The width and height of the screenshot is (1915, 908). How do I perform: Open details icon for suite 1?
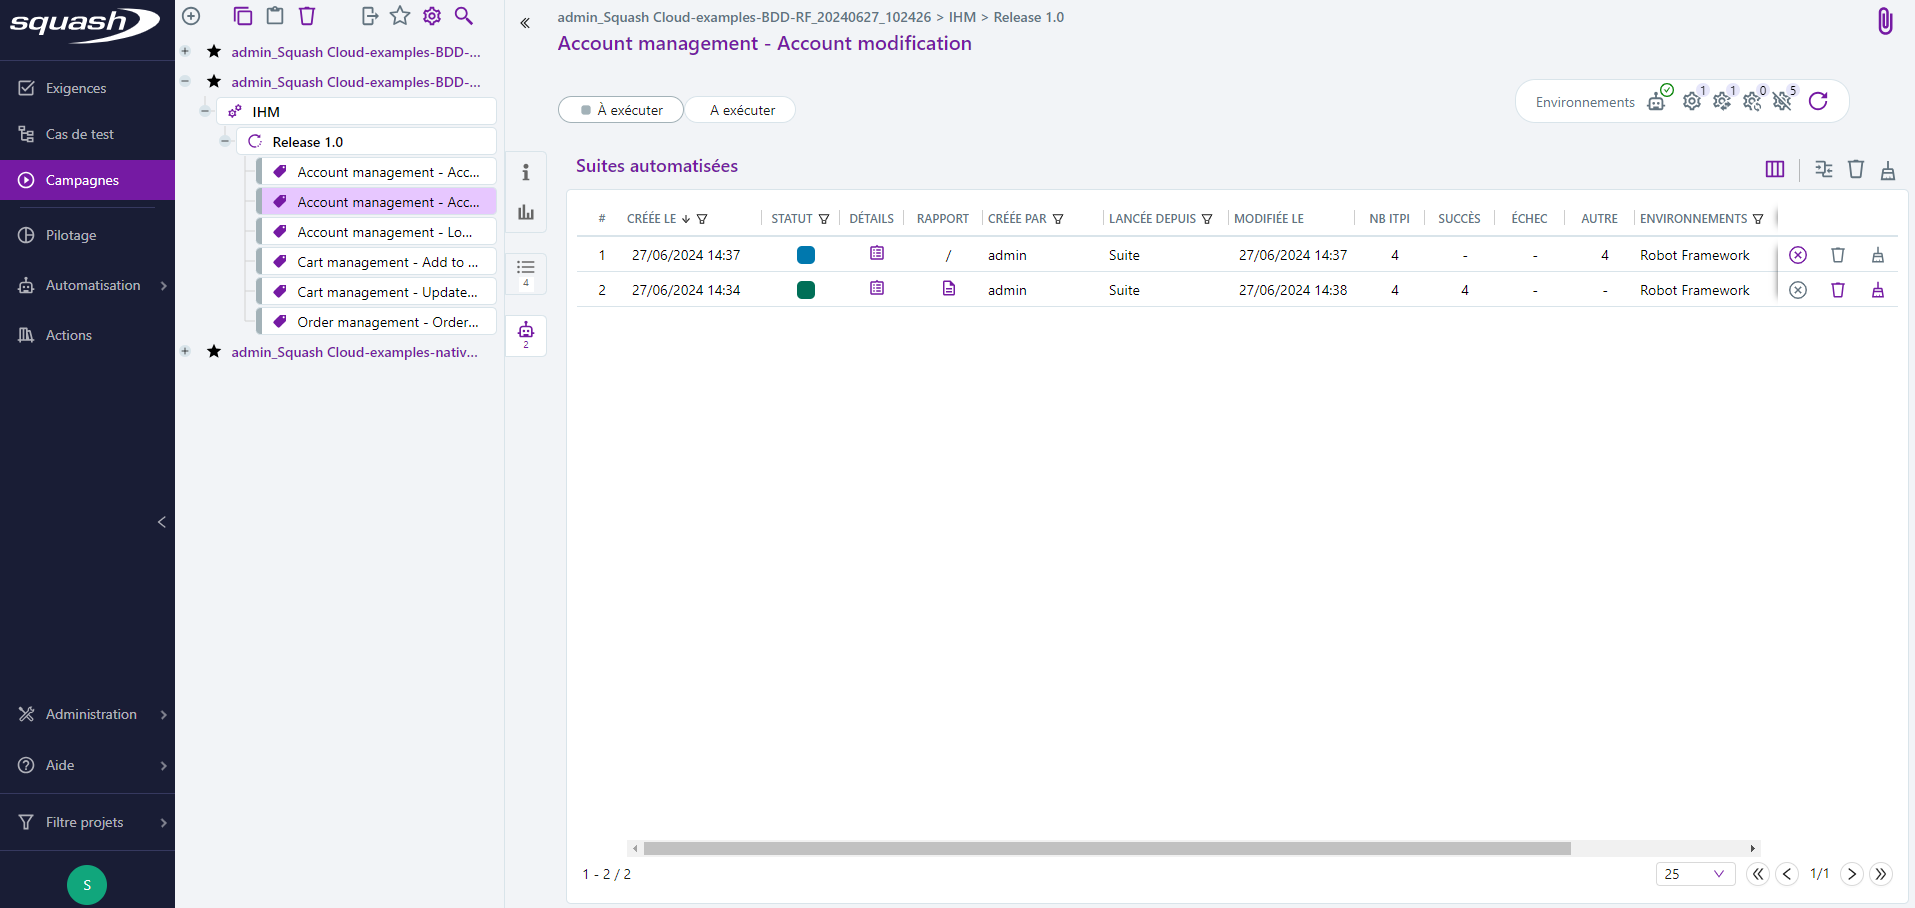click(x=876, y=254)
